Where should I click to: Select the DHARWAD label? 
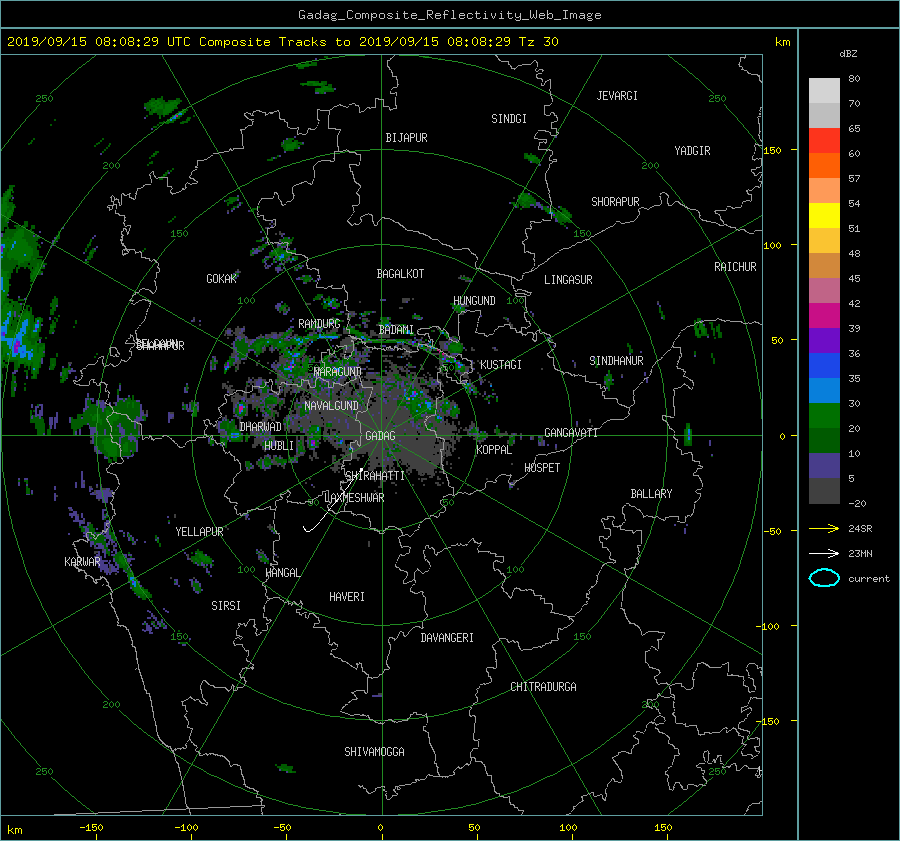click(x=260, y=427)
